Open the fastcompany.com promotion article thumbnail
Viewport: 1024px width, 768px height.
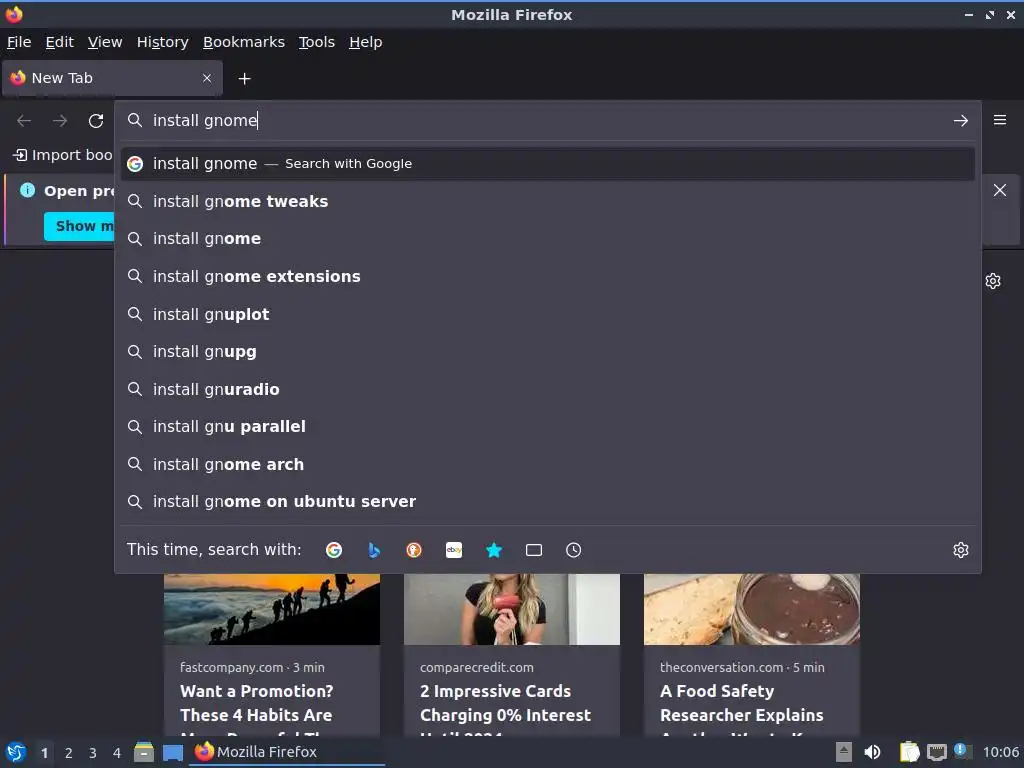[x=272, y=609]
